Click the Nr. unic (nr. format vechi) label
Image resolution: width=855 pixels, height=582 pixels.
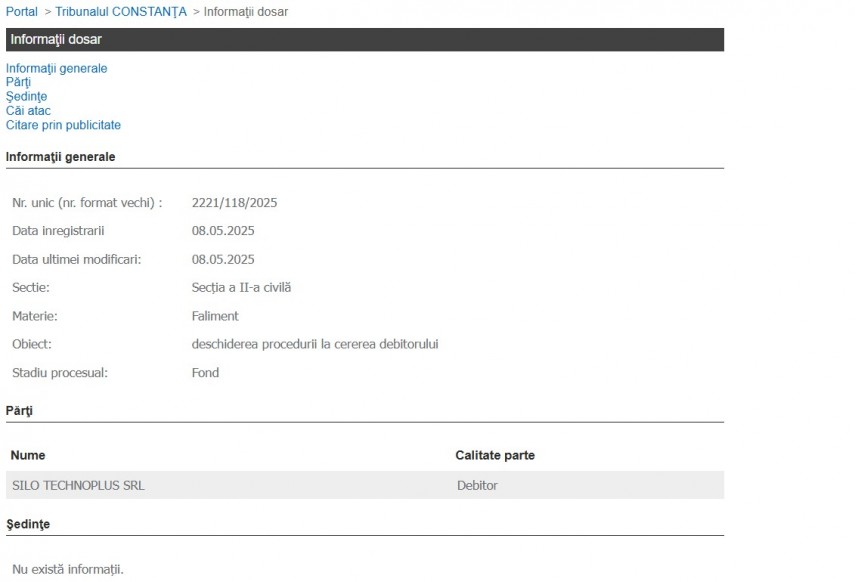pyautogui.click(x=87, y=203)
